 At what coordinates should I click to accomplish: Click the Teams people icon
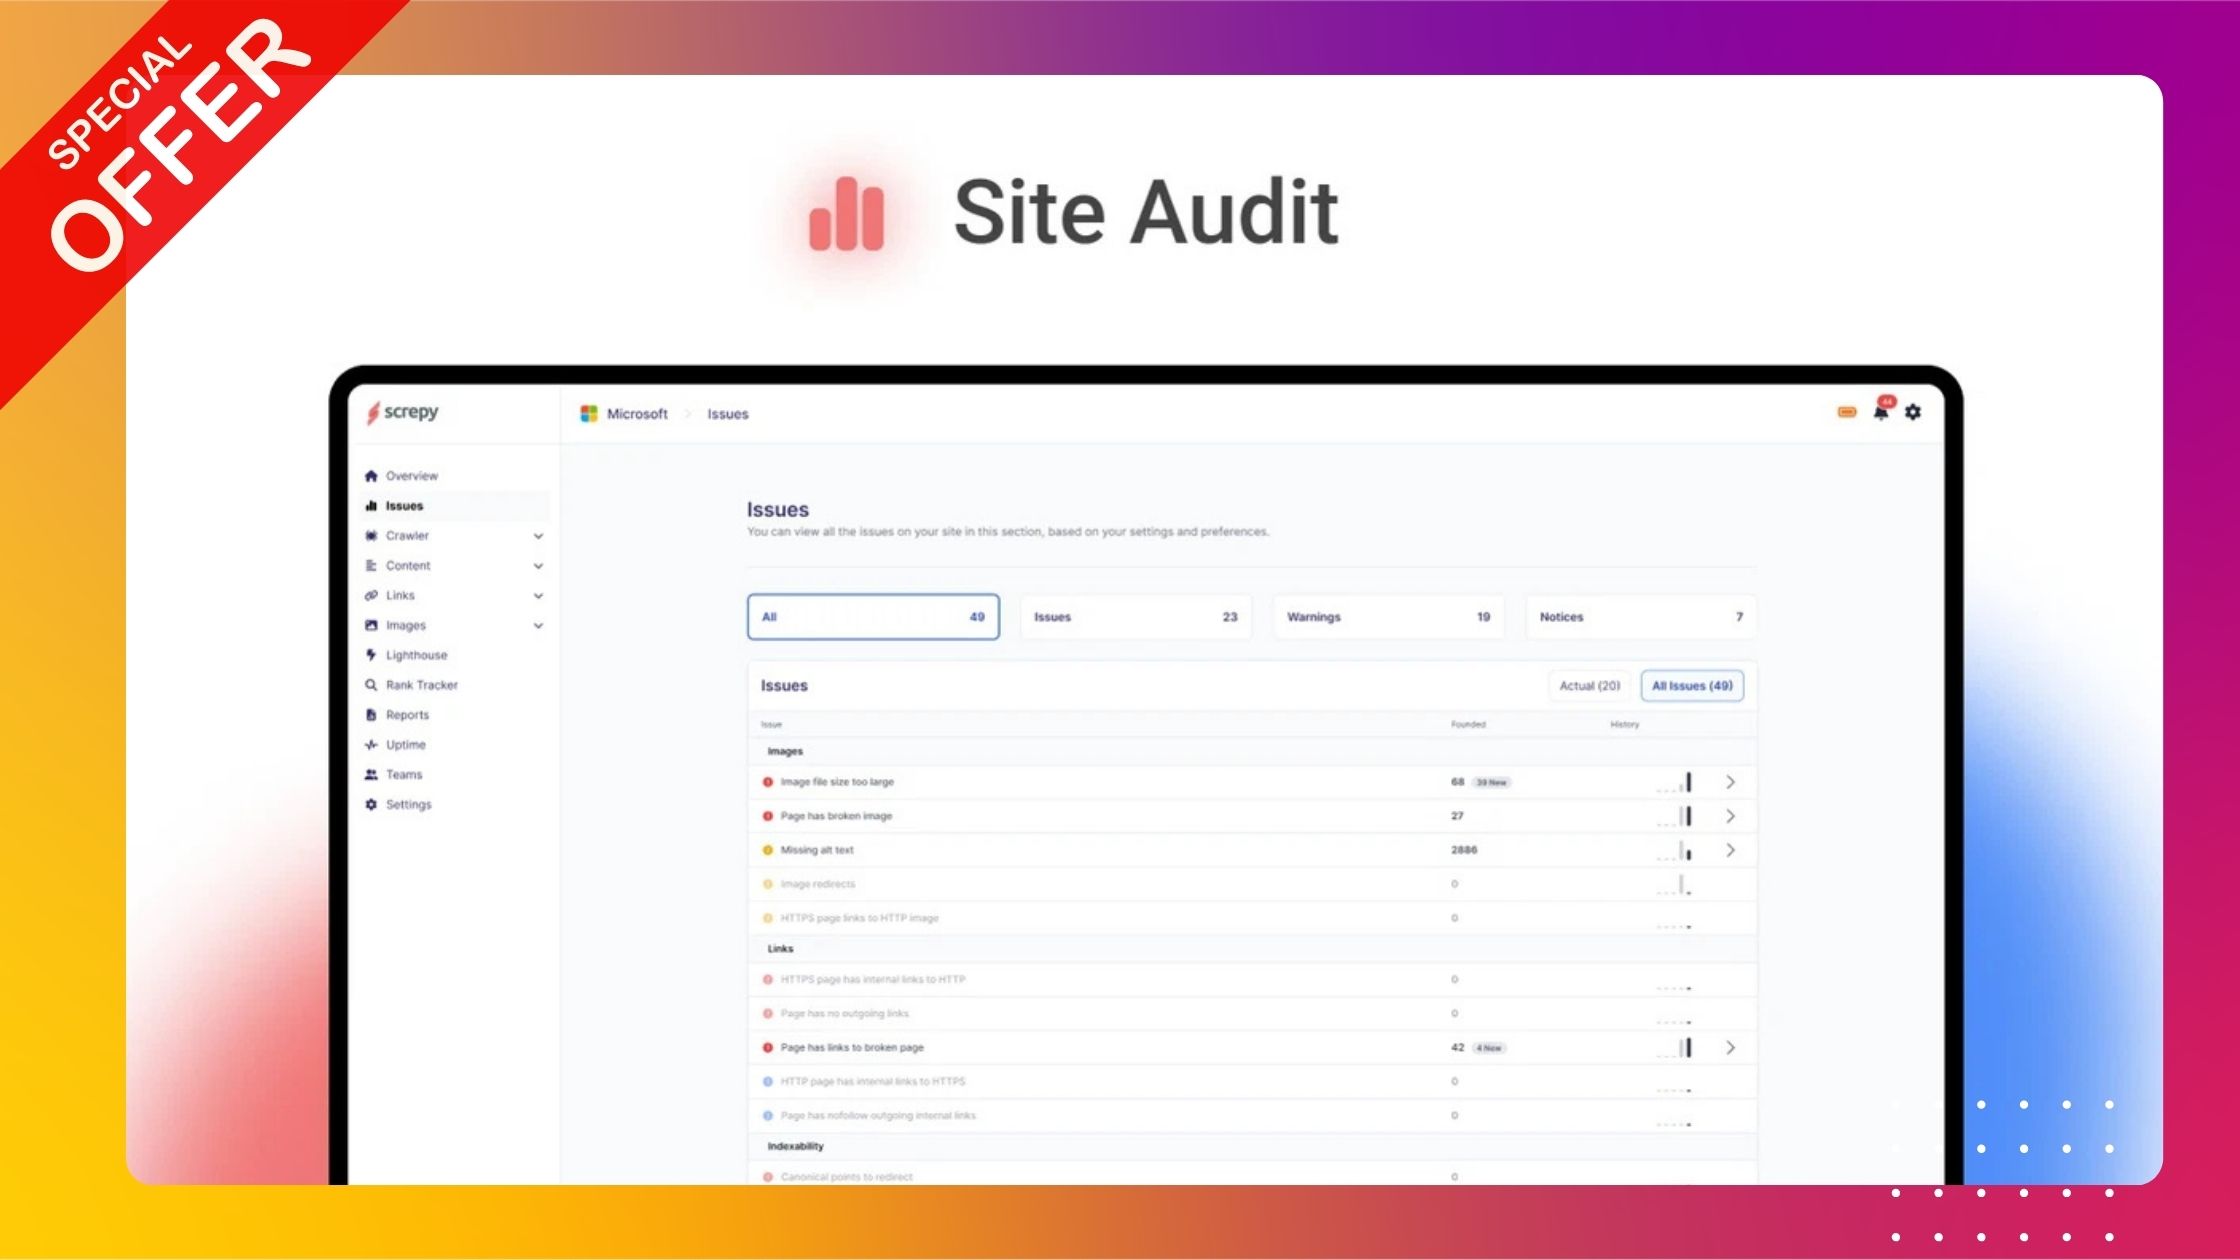pyautogui.click(x=371, y=775)
